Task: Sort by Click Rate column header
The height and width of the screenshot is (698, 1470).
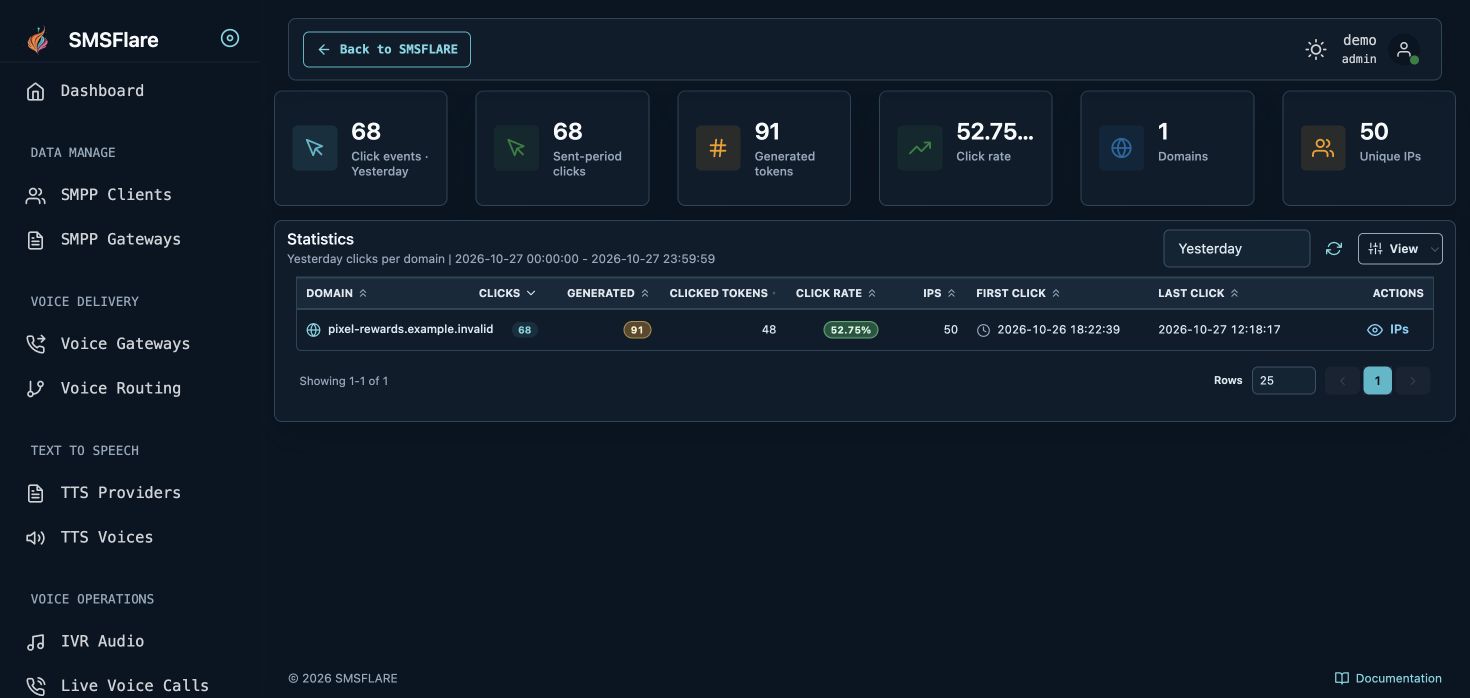Action: click(x=836, y=293)
